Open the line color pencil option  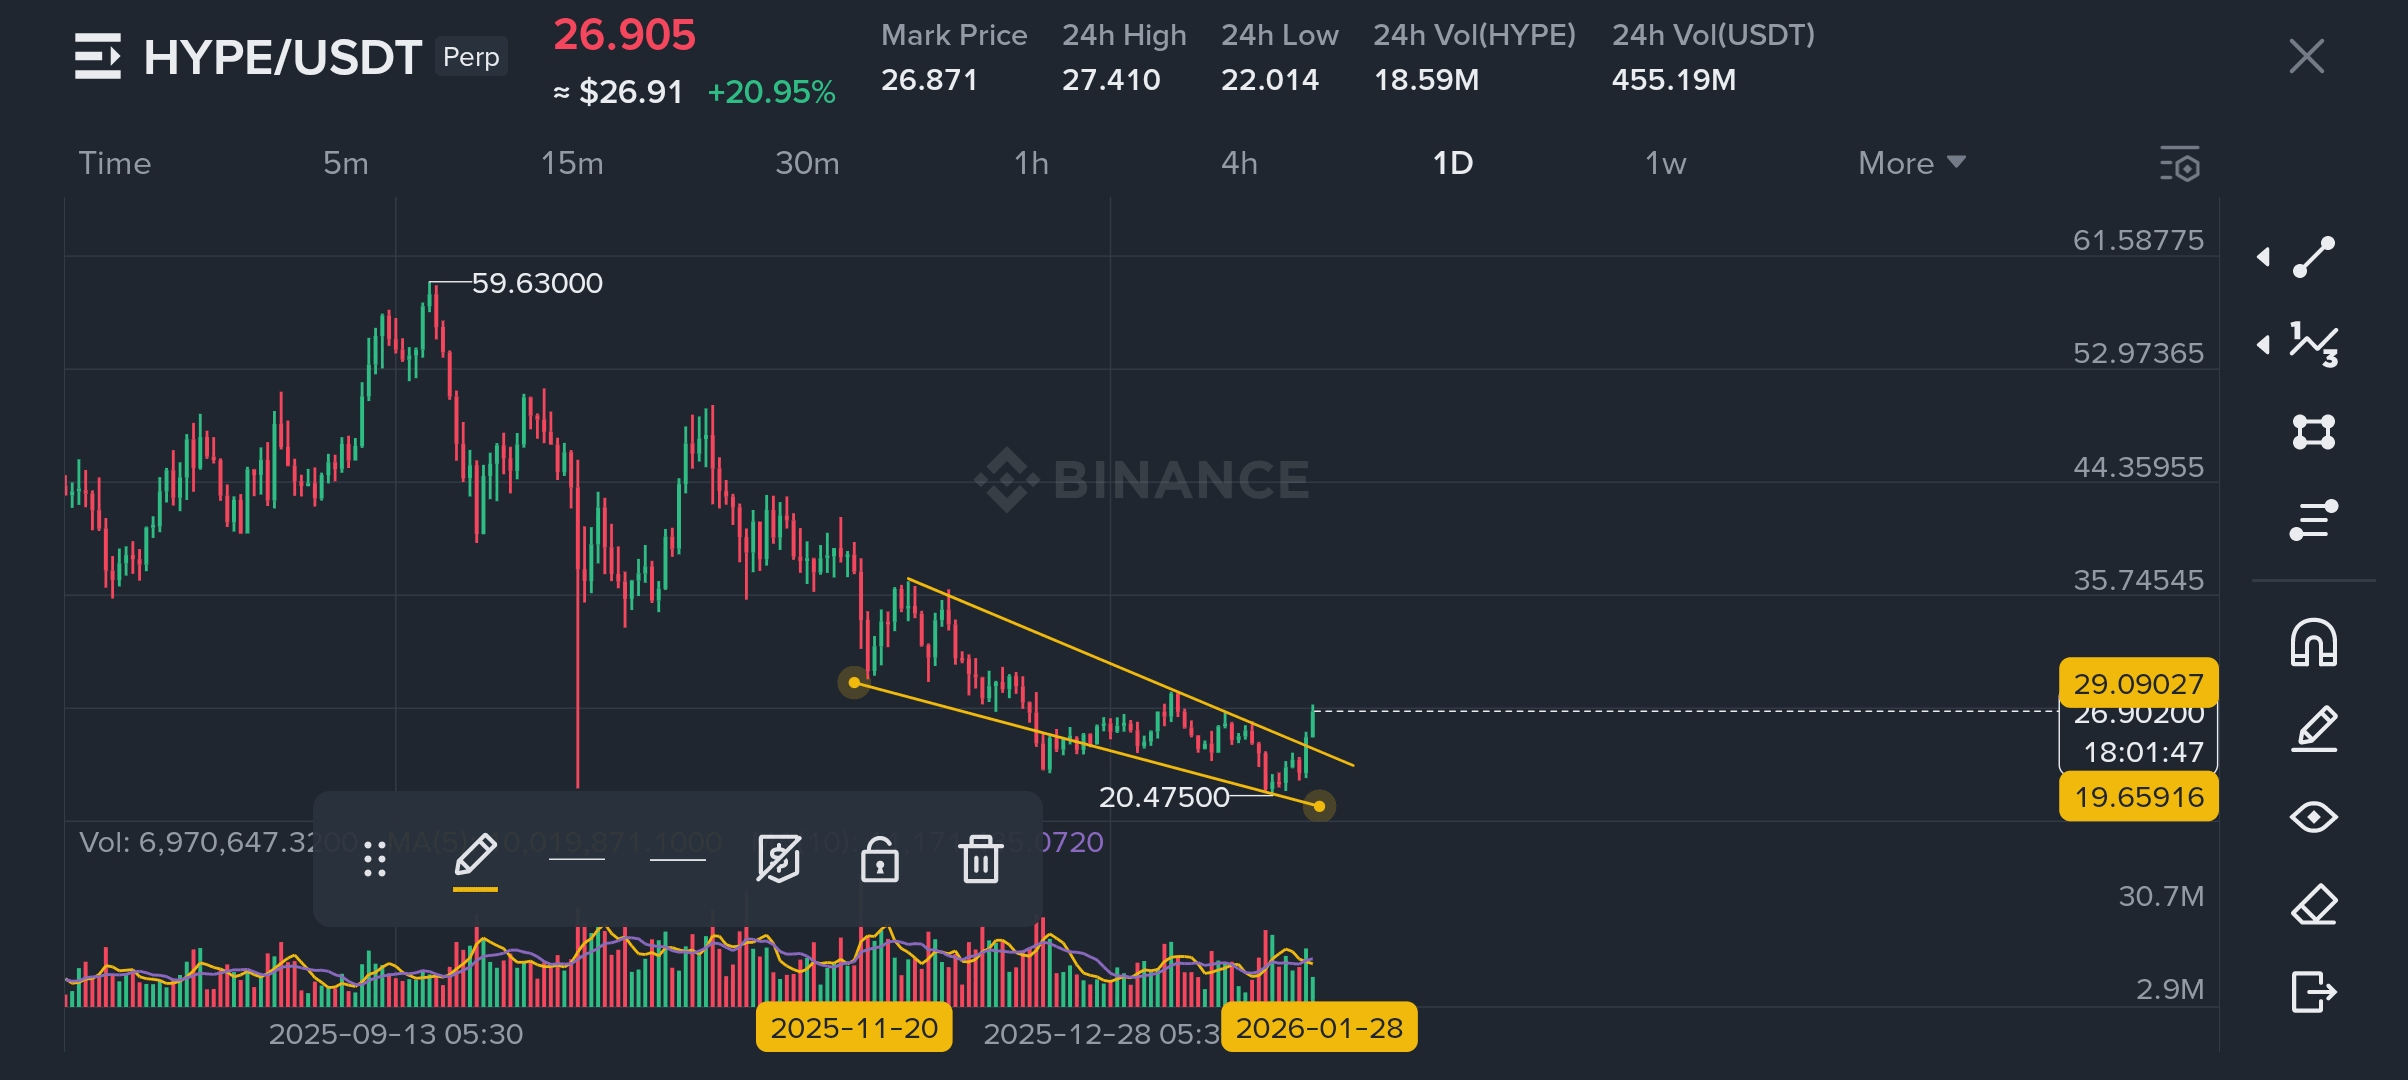coord(475,858)
